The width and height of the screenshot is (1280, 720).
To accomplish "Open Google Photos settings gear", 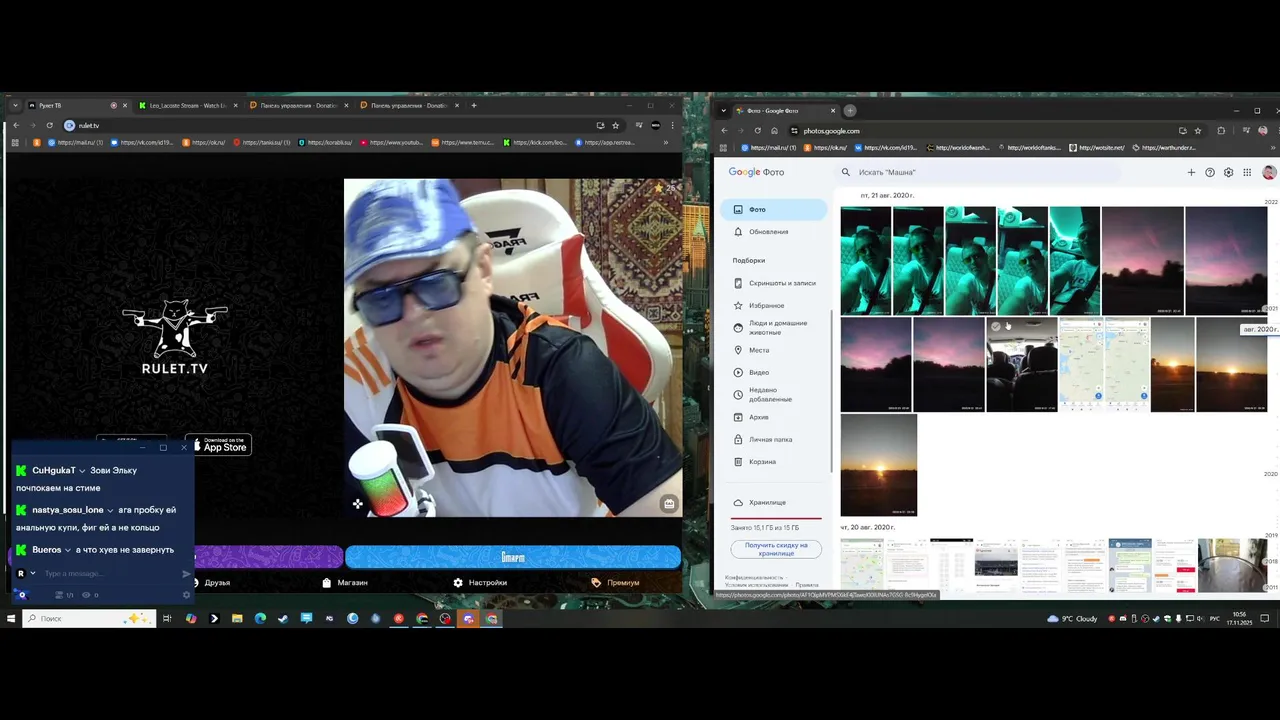I will pyautogui.click(x=1229, y=172).
